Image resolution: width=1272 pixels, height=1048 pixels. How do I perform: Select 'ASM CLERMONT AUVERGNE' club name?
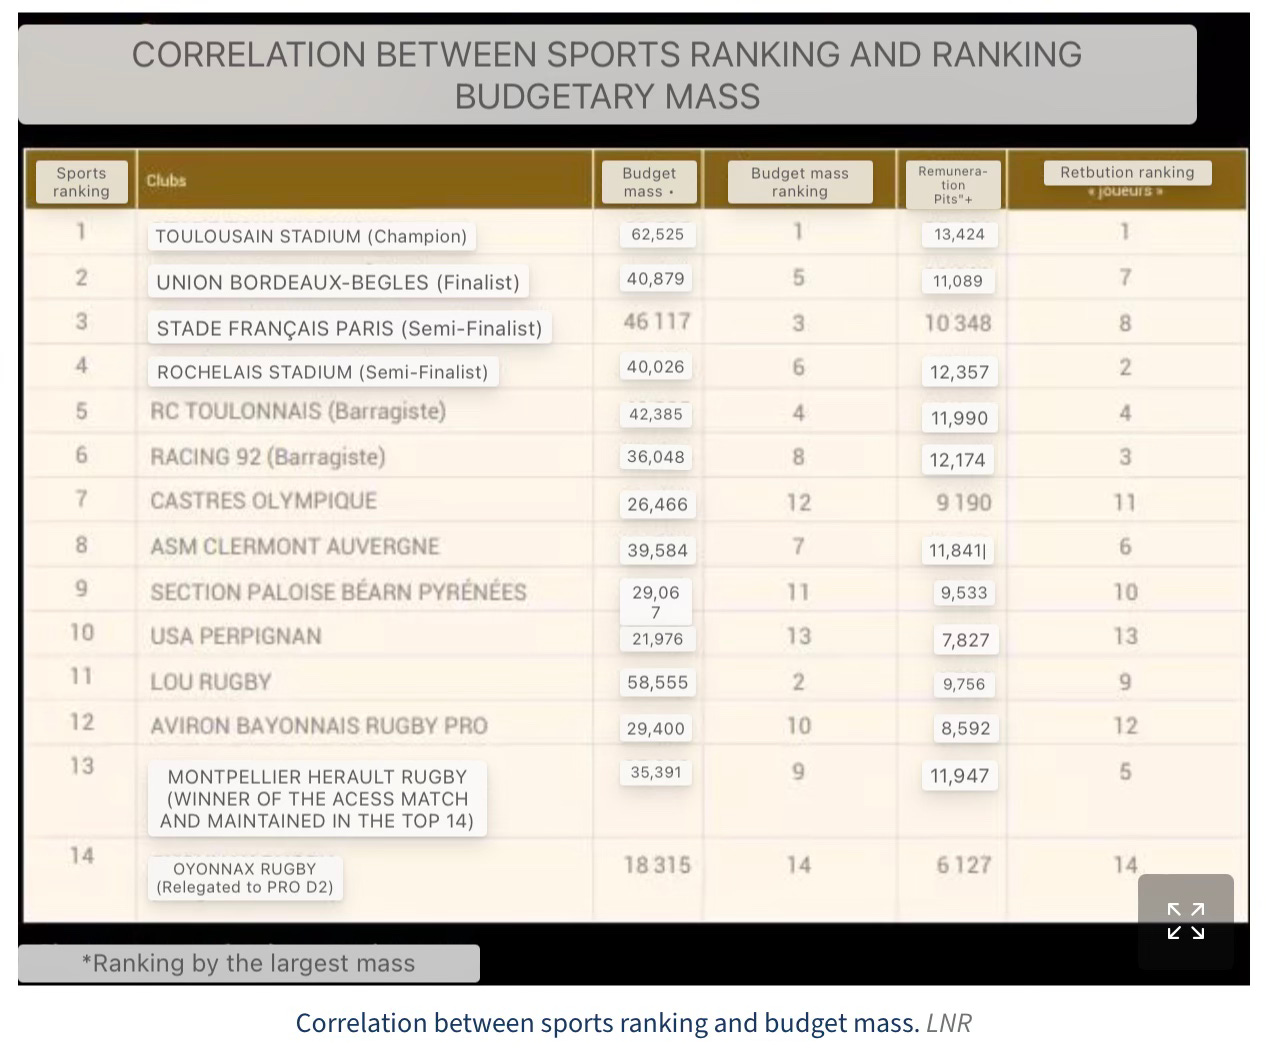295,547
